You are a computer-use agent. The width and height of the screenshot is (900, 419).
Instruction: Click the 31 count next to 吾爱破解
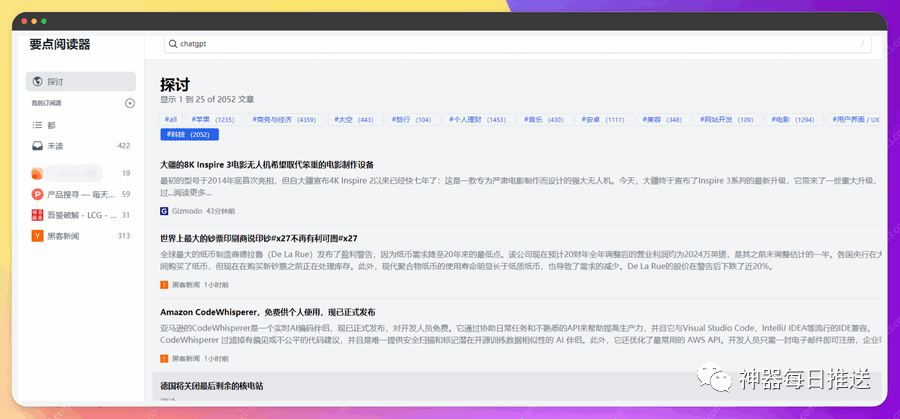point(126,215)
